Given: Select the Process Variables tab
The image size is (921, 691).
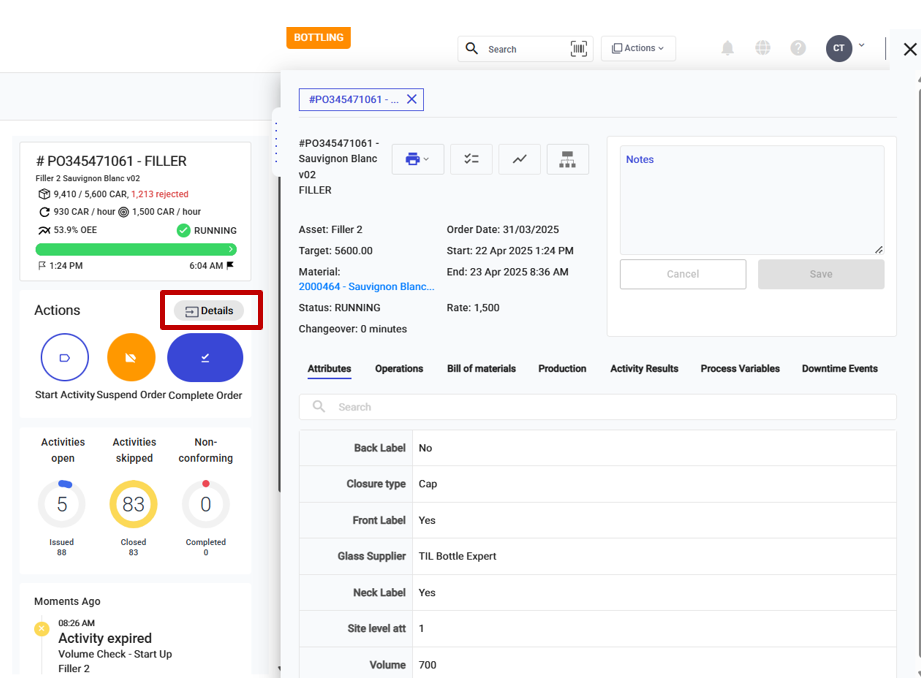Looking at the screenshot, I should 740,369.
